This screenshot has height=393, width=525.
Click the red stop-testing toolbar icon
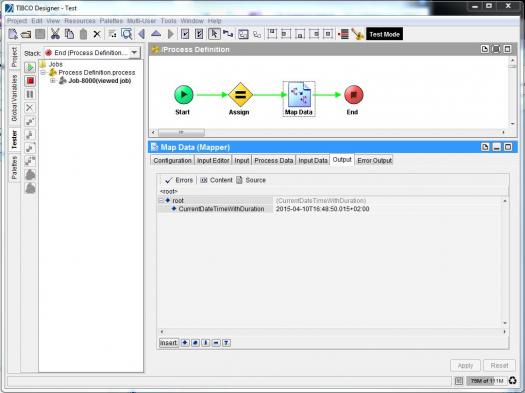[344, 34]
